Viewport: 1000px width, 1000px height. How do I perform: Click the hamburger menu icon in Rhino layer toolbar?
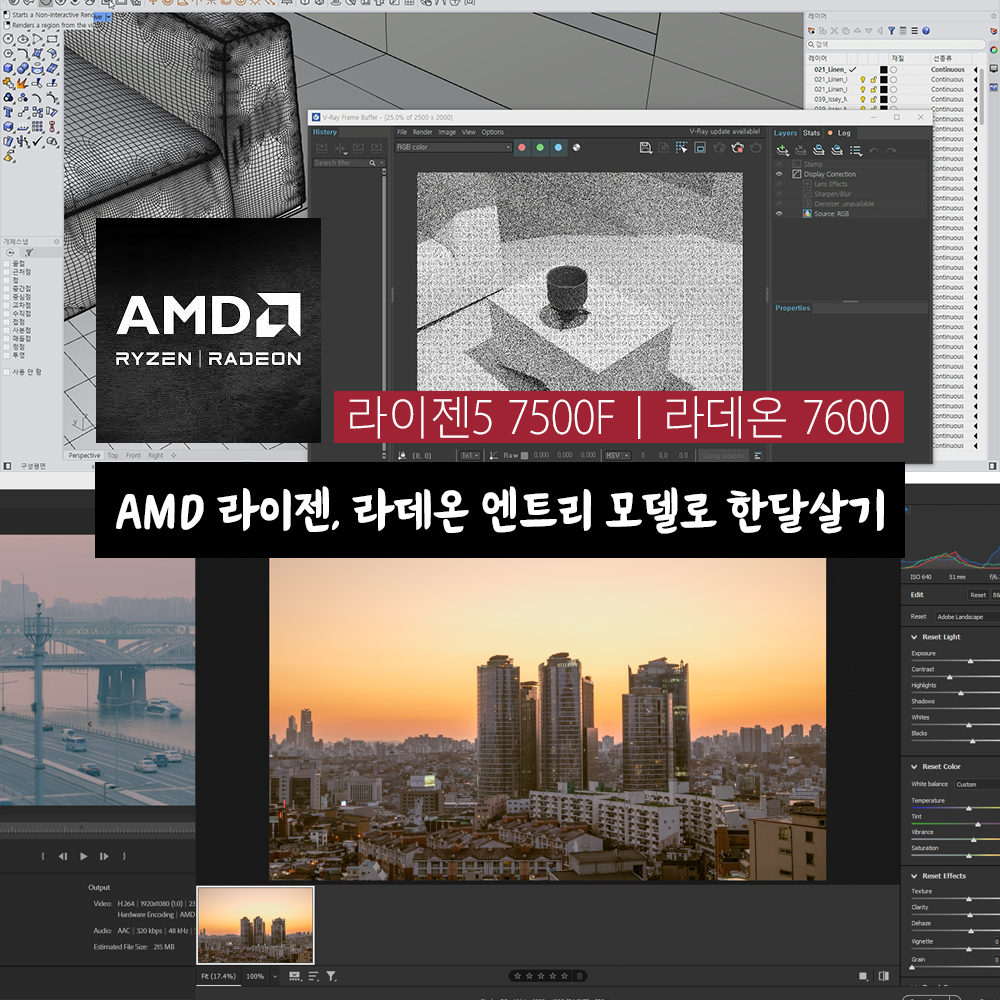pos(915,31)
